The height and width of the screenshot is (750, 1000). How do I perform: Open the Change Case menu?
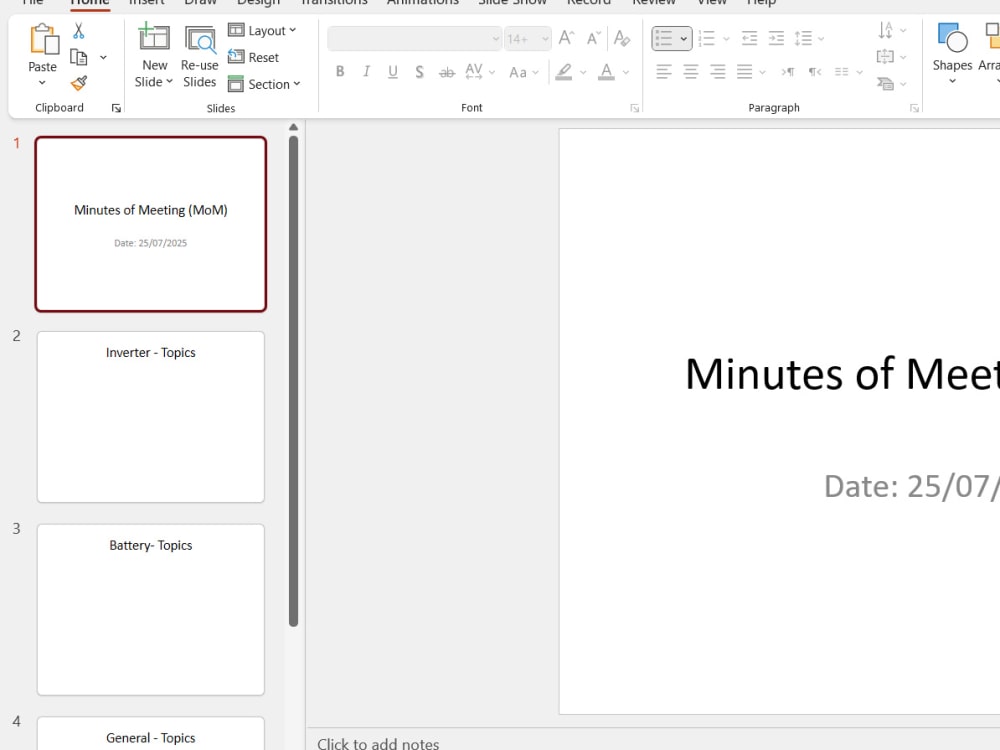click(x=524, y=72)
